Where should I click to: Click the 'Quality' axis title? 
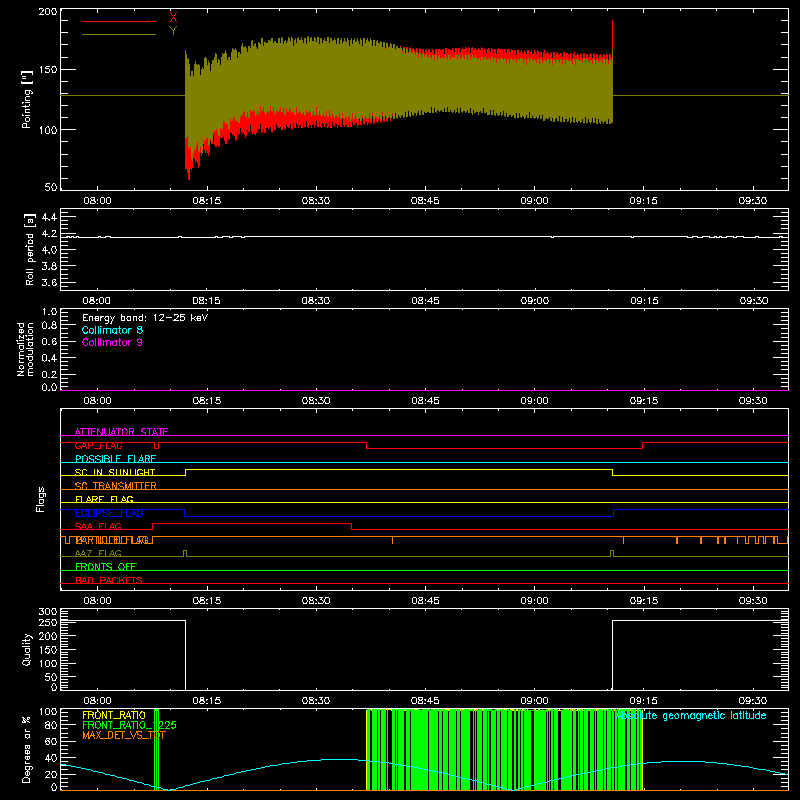[27, 649]
